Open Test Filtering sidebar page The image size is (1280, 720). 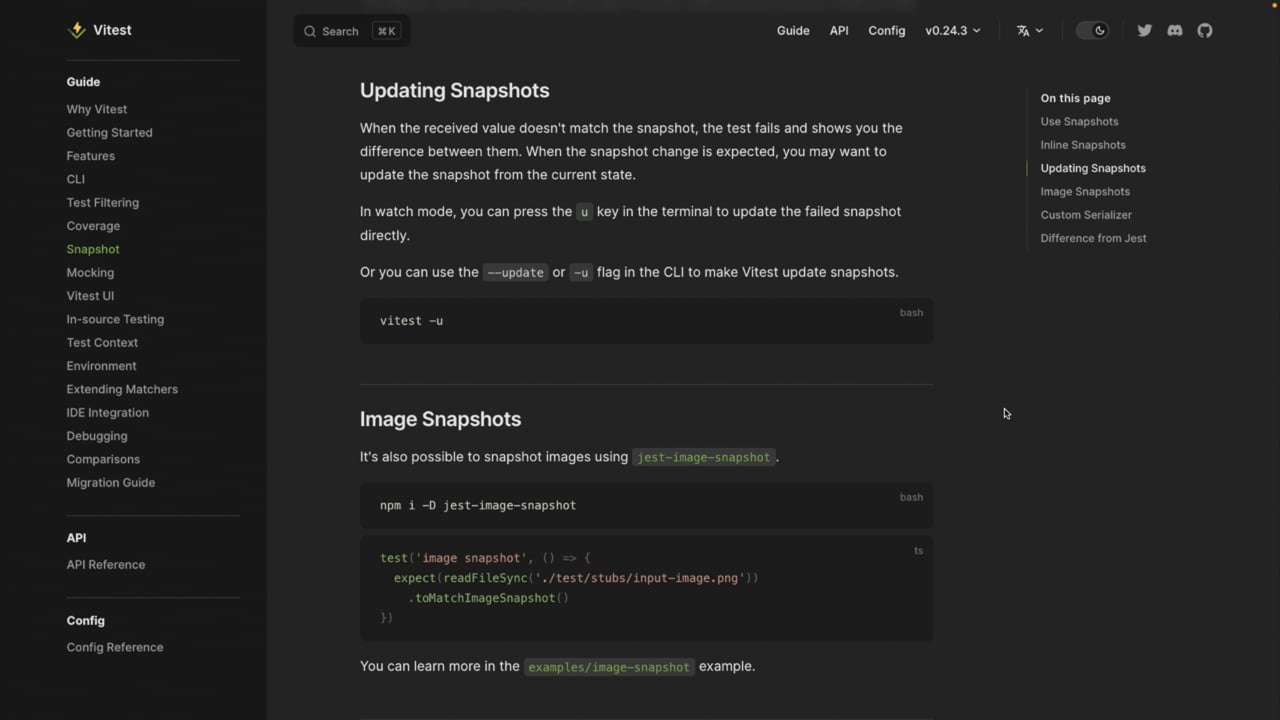[x=103, y=202]
